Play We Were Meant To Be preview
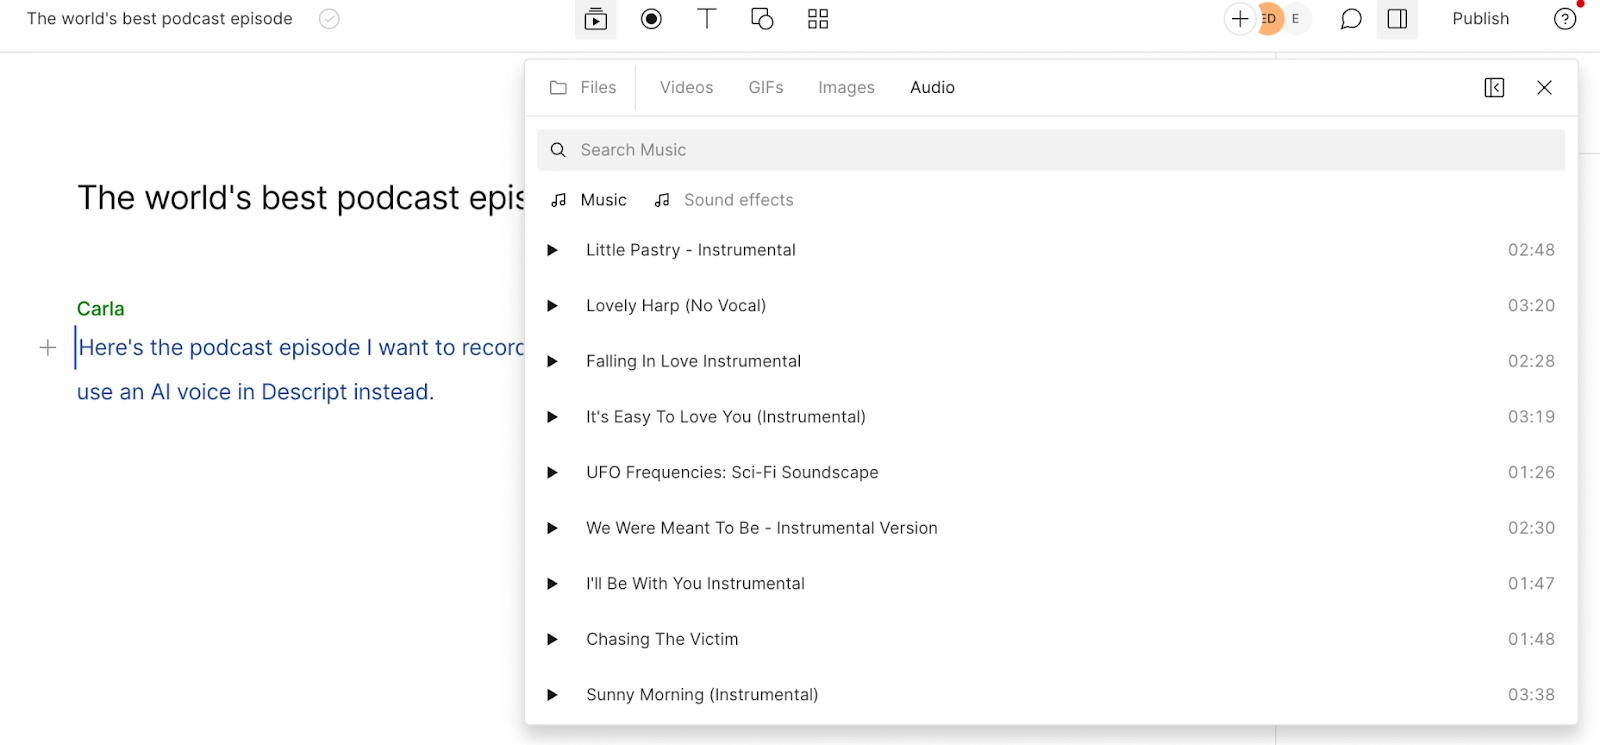 pos(552,528)
